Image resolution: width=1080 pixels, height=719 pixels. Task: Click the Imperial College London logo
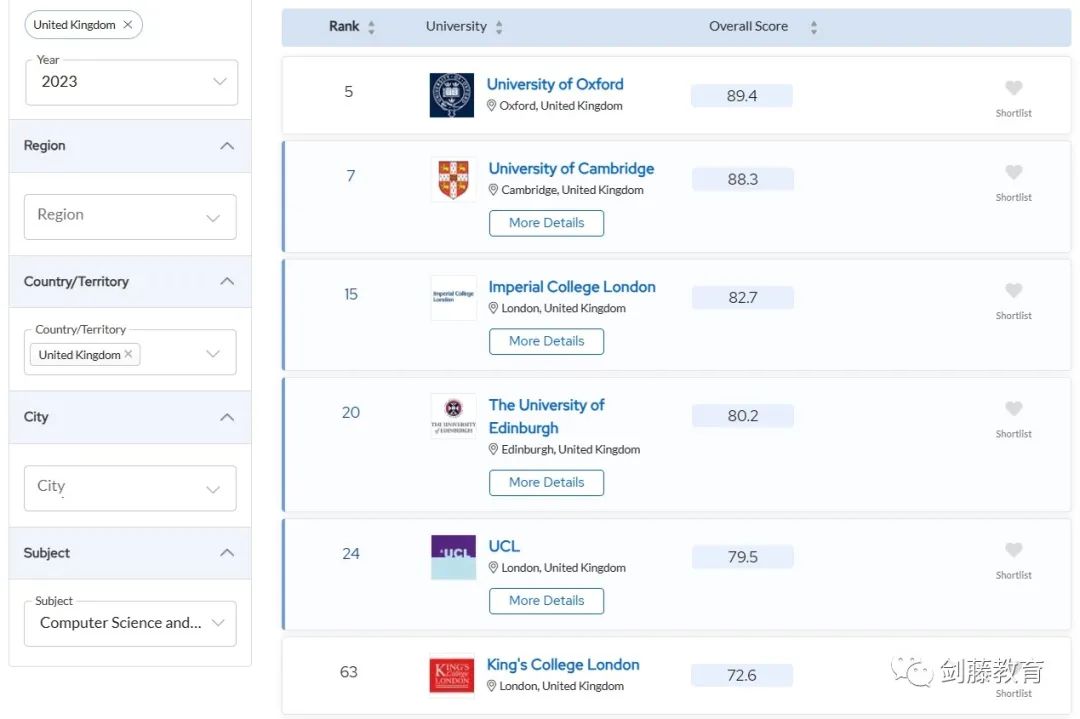click(453, 298)
